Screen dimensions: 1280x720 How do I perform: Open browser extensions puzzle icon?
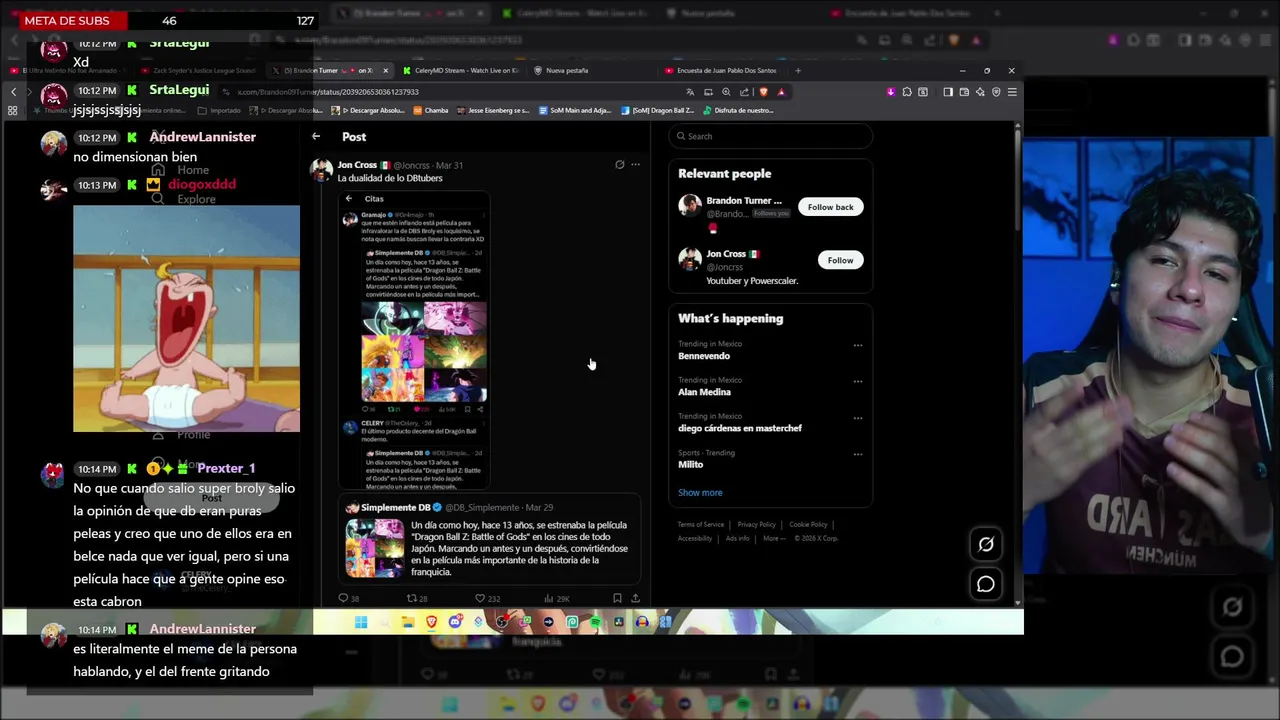(907, 92)
